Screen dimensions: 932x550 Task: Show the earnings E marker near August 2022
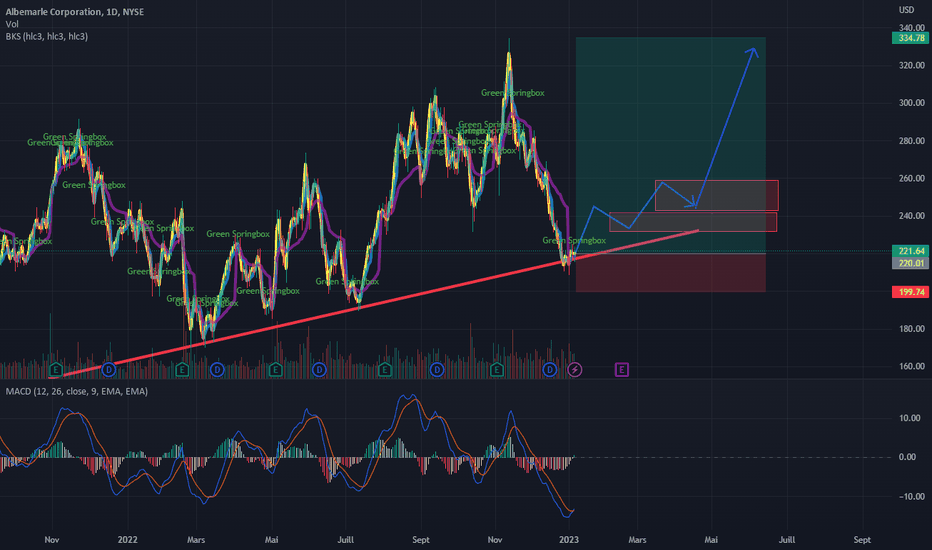pyautogui.click(x=385, y=370)
